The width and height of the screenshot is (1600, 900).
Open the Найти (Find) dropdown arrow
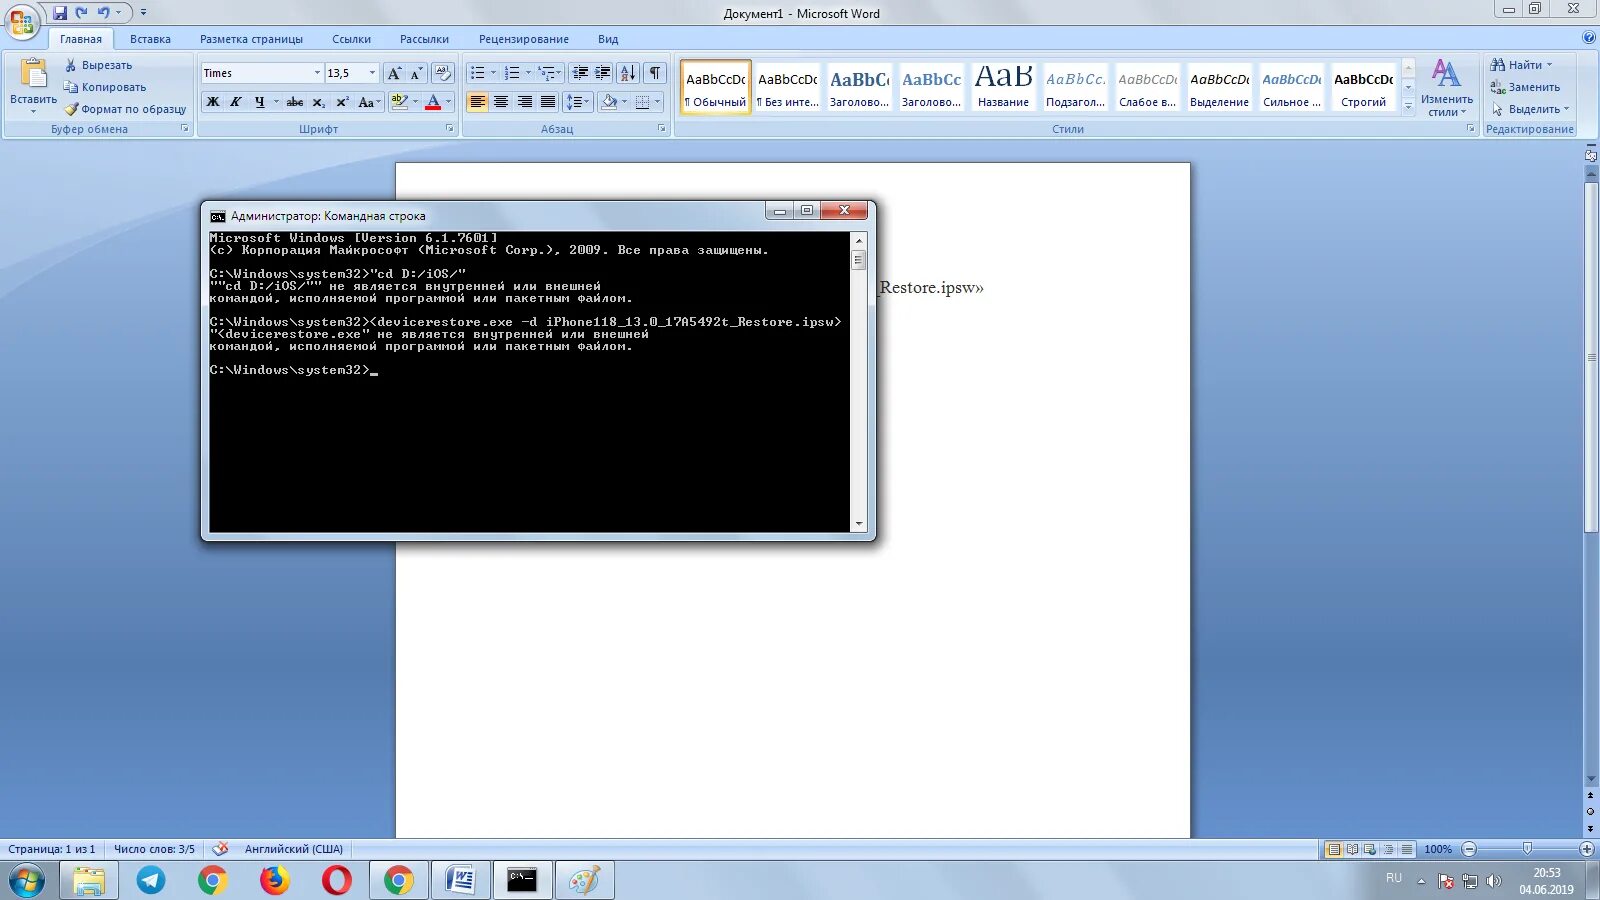click(x=1549, y=65)
